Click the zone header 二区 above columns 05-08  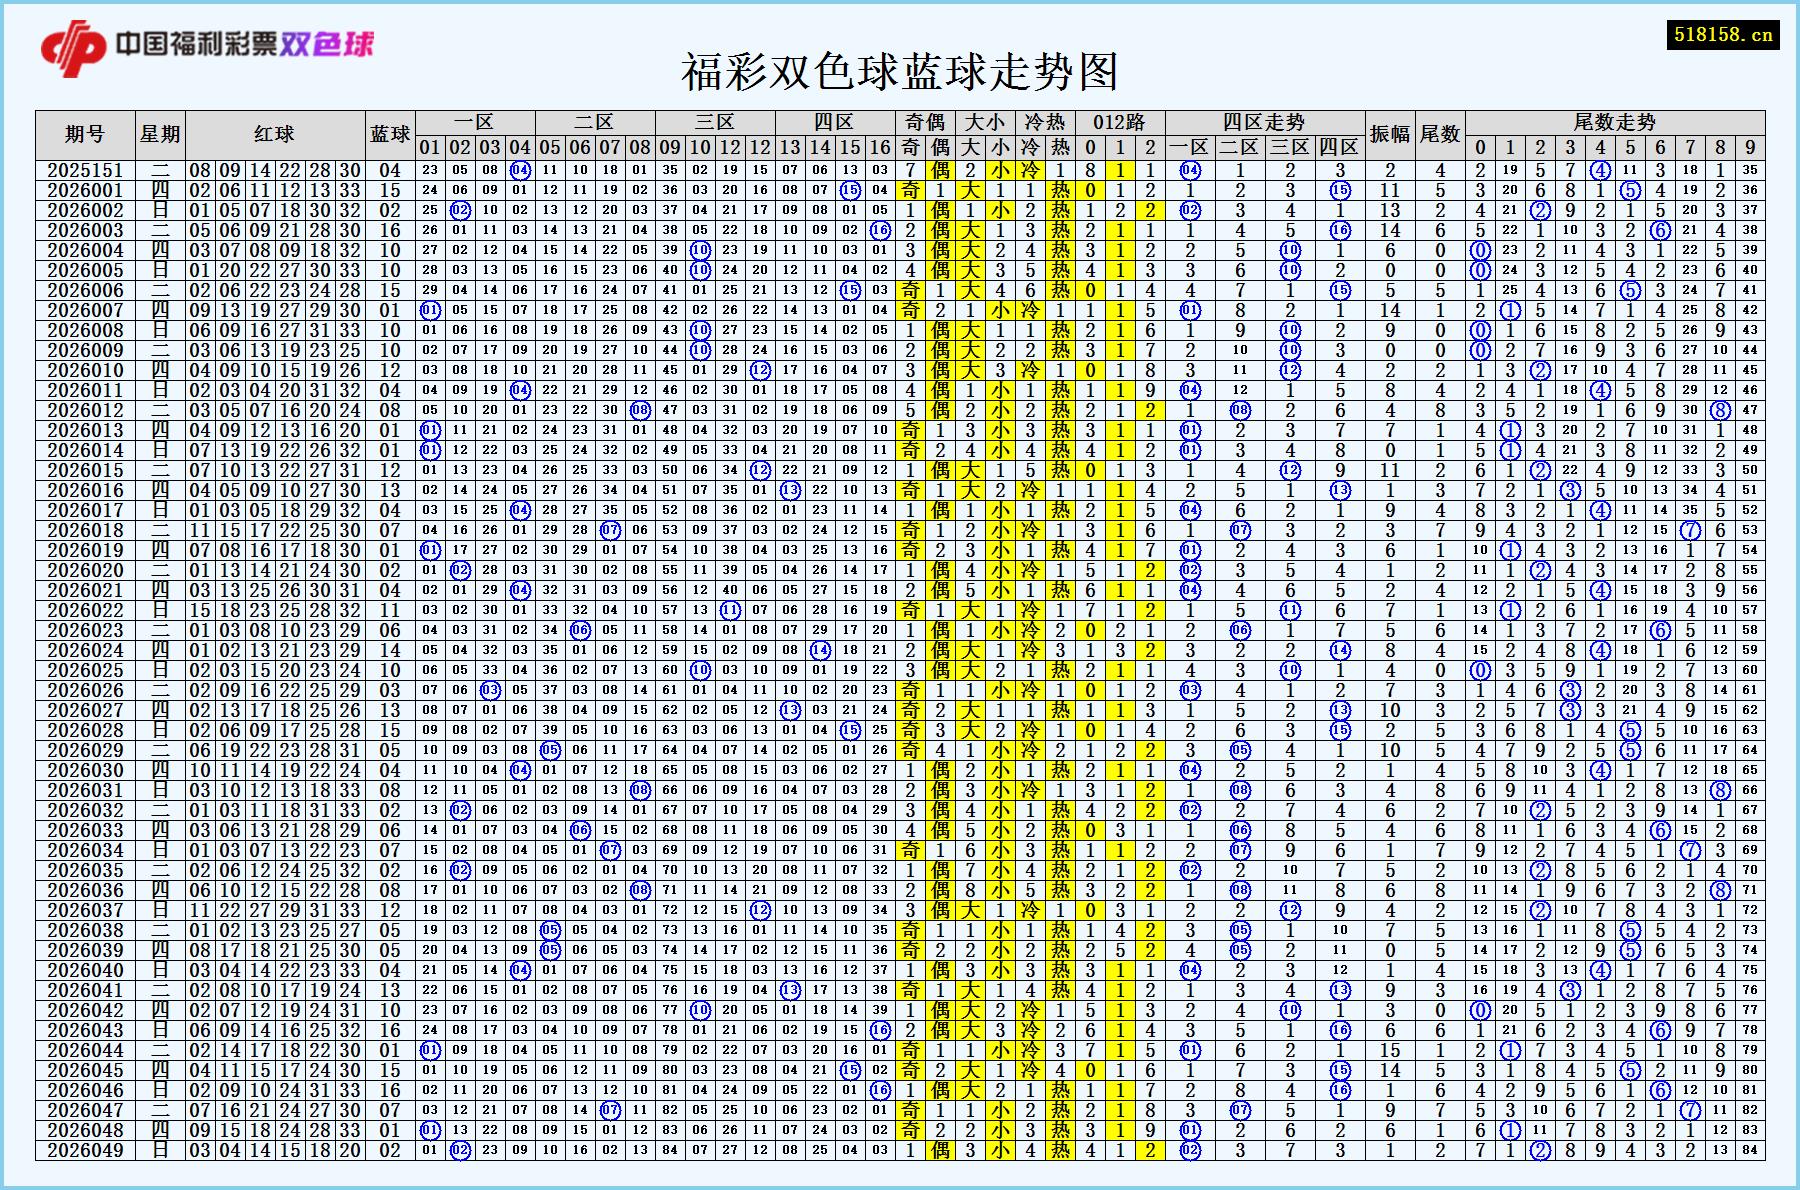595,122
